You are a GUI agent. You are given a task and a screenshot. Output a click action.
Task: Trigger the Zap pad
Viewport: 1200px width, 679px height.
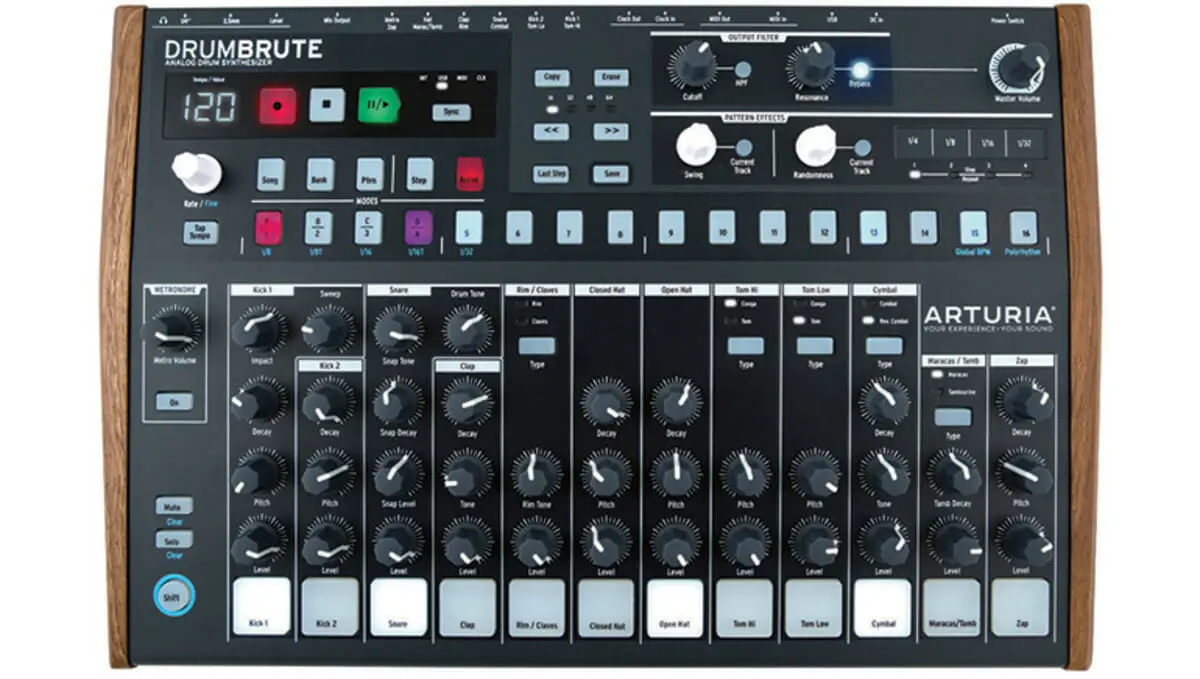click(1021, 607)
